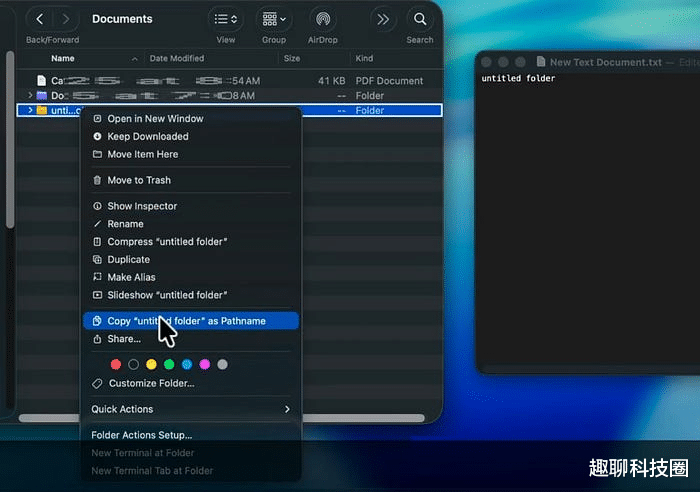Apply the red color tag
Viewport: 700px width, 492px height.
(x=115, y=364)
